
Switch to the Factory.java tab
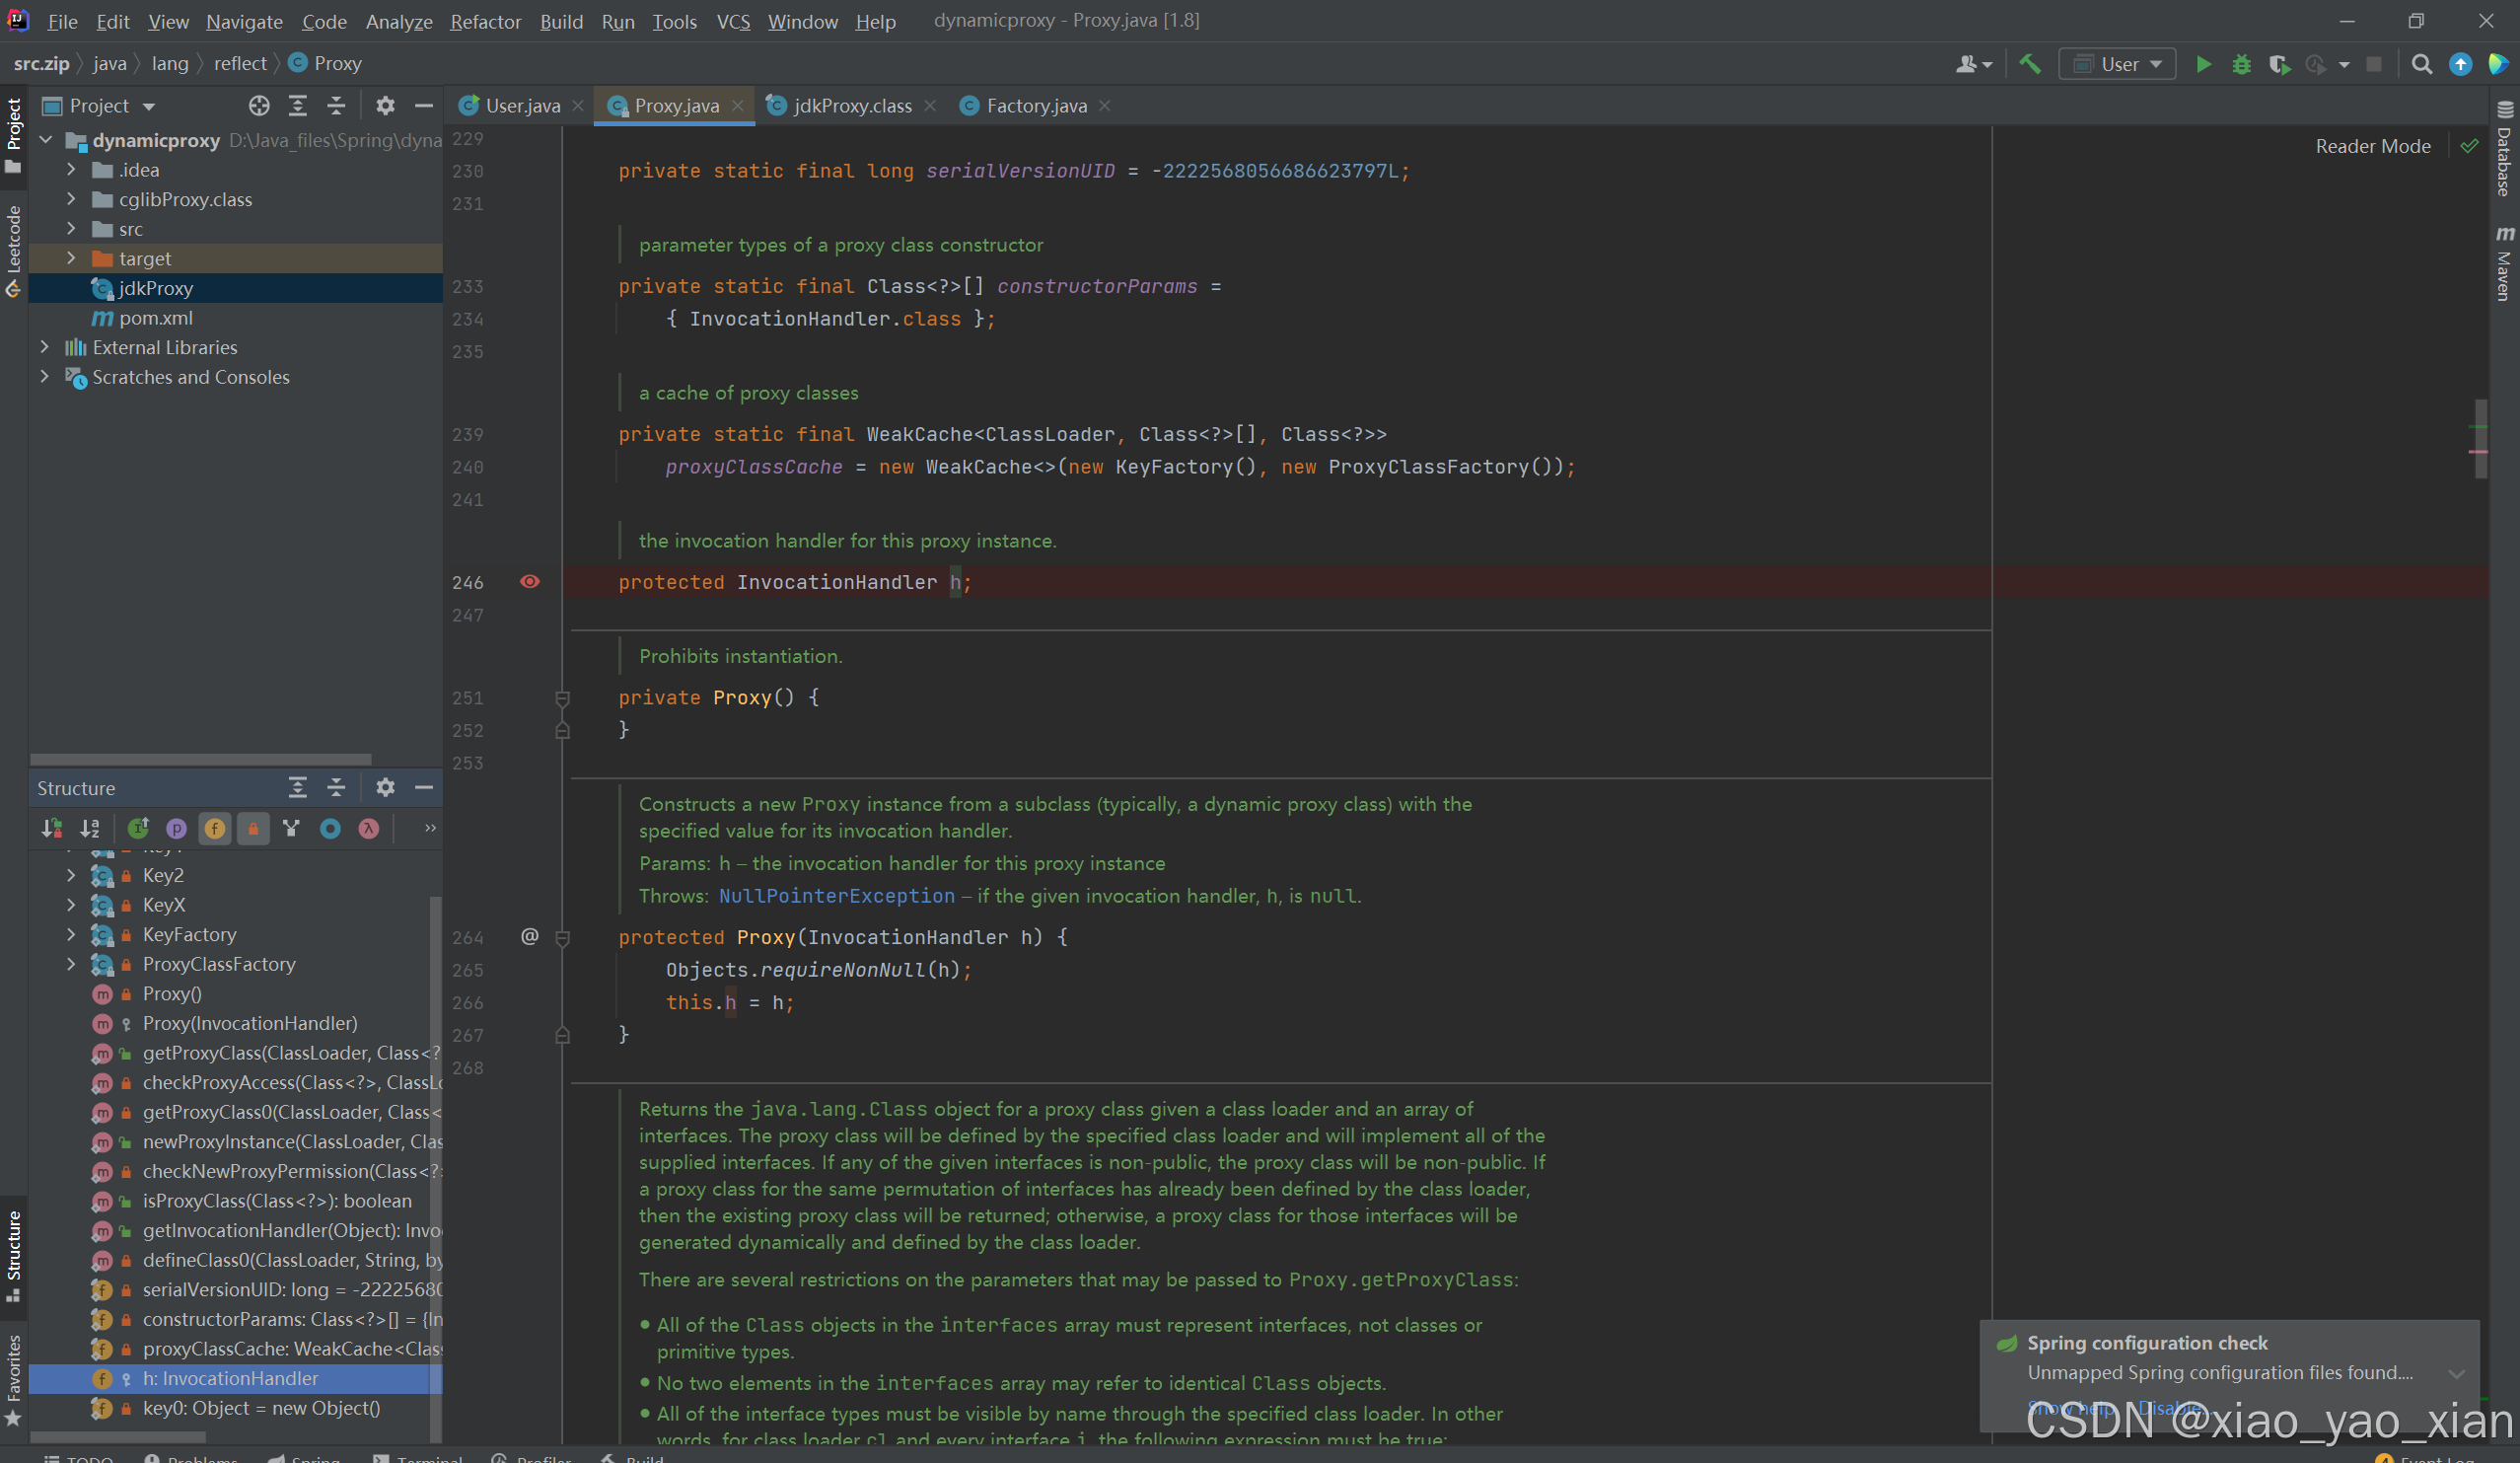coord(1035,106)
